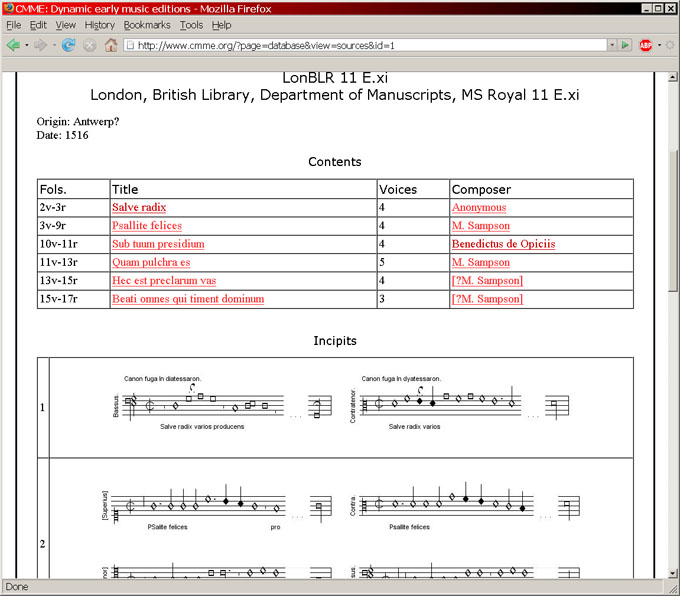Click the Firefox logo in the title bar
This screenshot has height=596, width=680.
[8, 8]
